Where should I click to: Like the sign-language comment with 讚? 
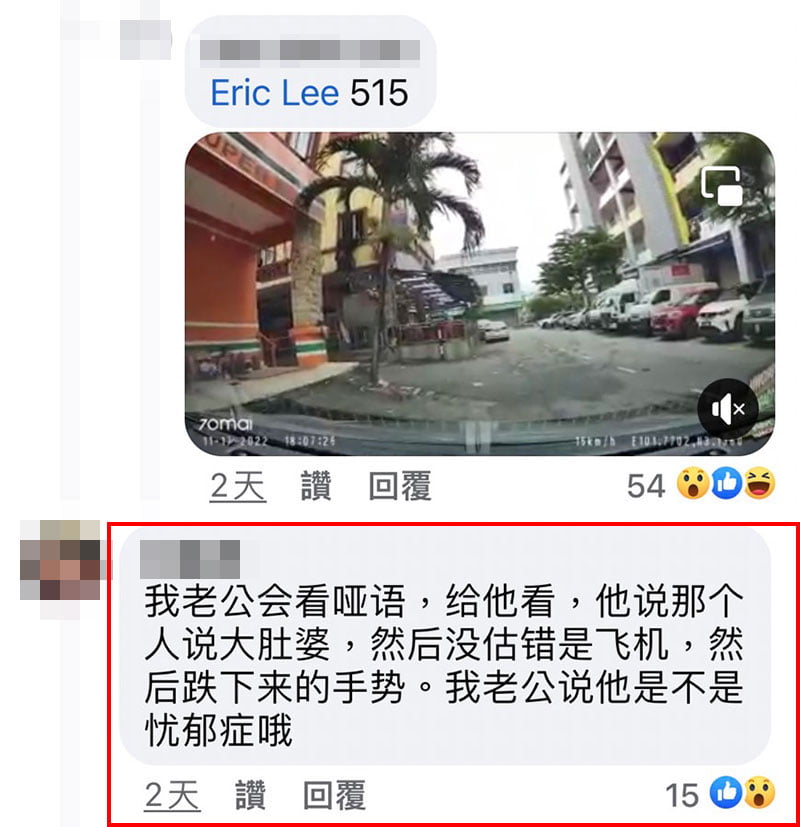pyautogui.click(x=250, y=795)
